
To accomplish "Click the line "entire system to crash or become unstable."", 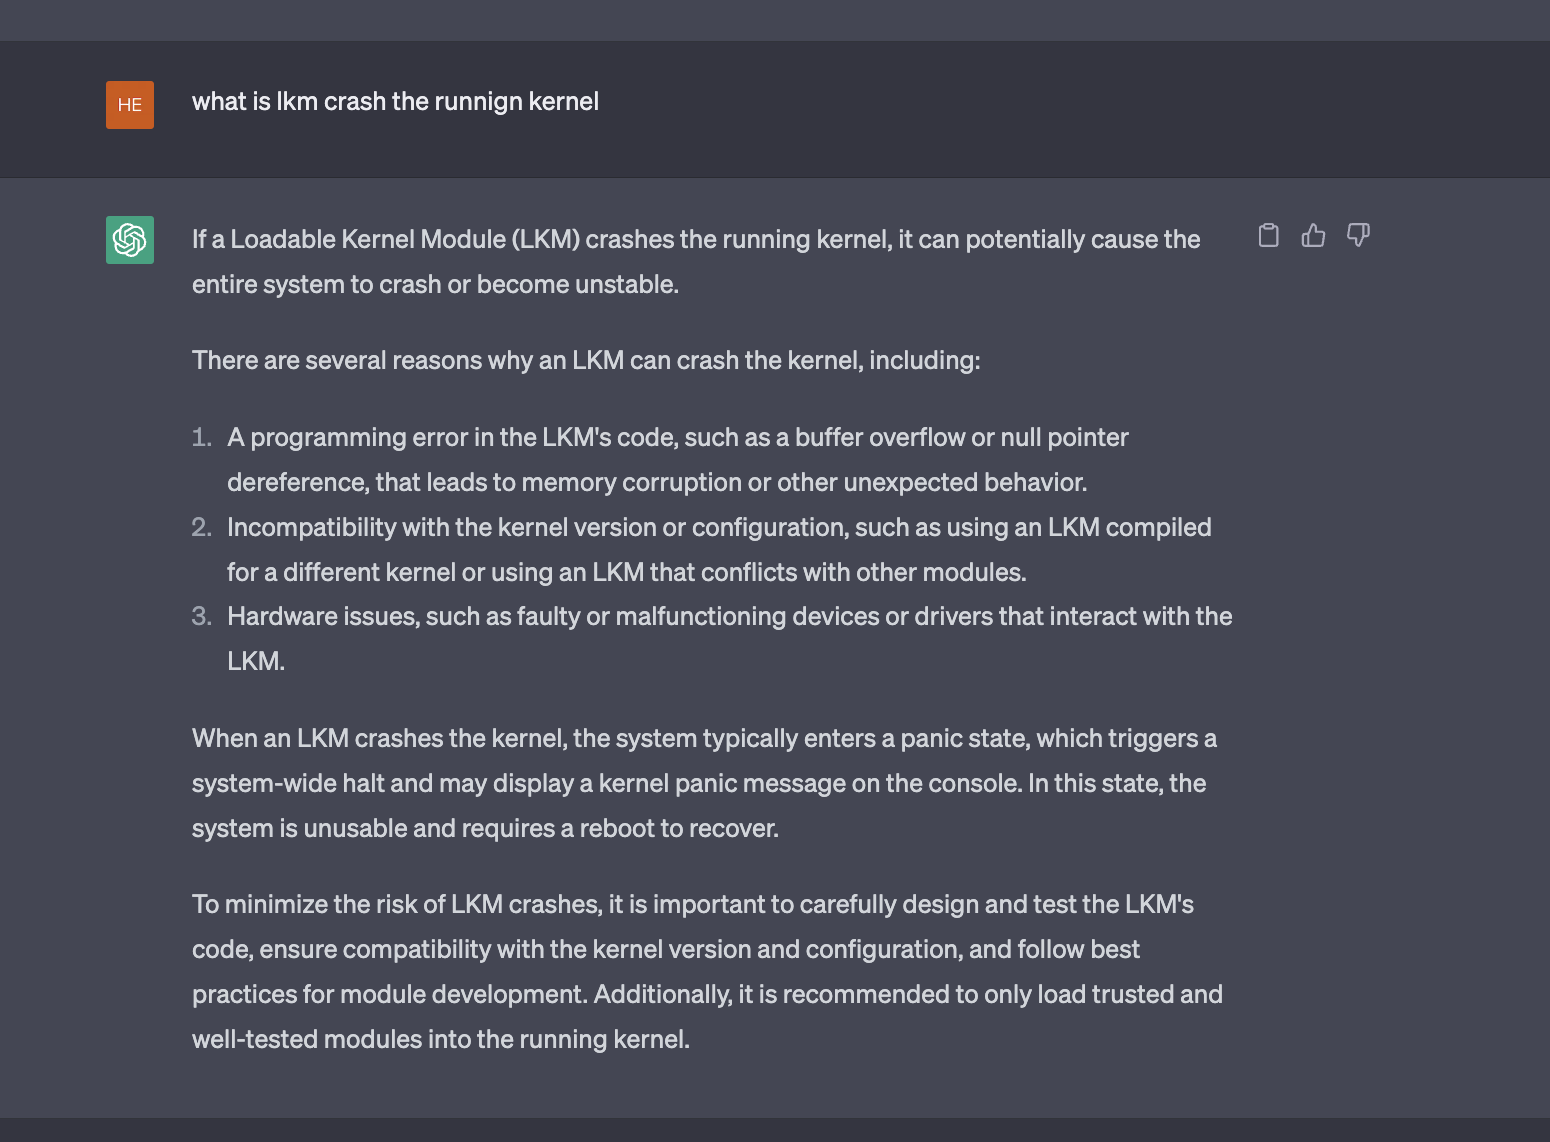I will click(x=435, y=285).
